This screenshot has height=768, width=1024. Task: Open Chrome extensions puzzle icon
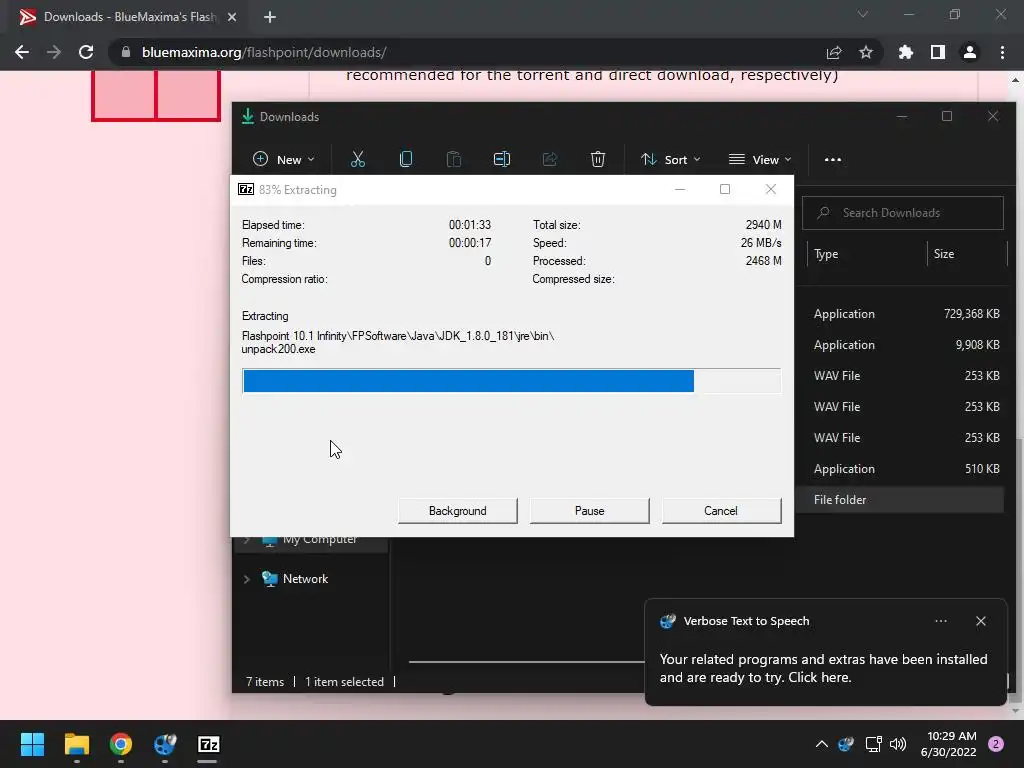coord(906,52)
